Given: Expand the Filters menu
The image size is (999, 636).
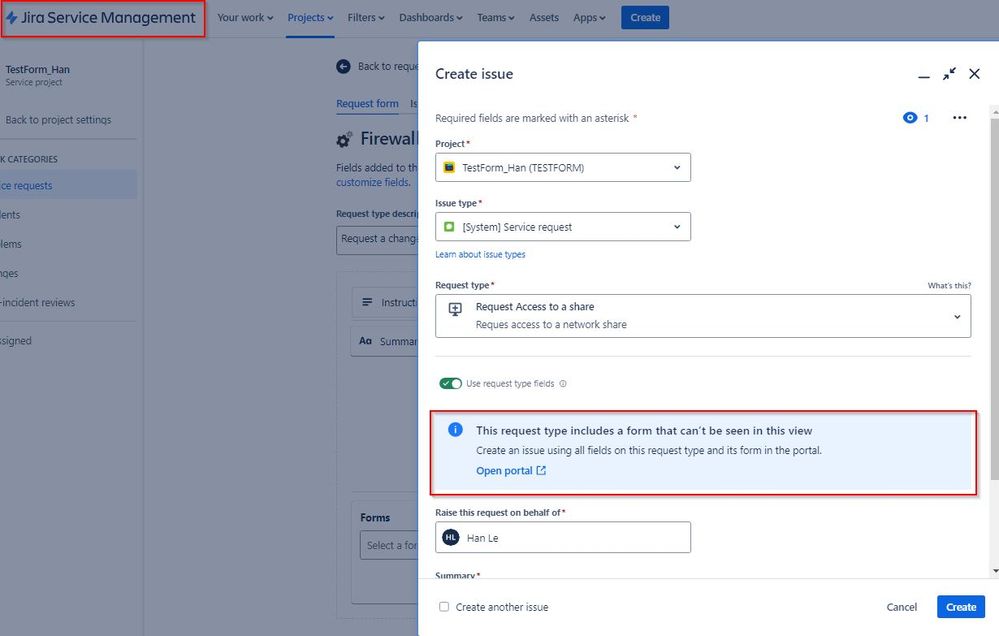Looking at the screenshot, I should point(366,18).
